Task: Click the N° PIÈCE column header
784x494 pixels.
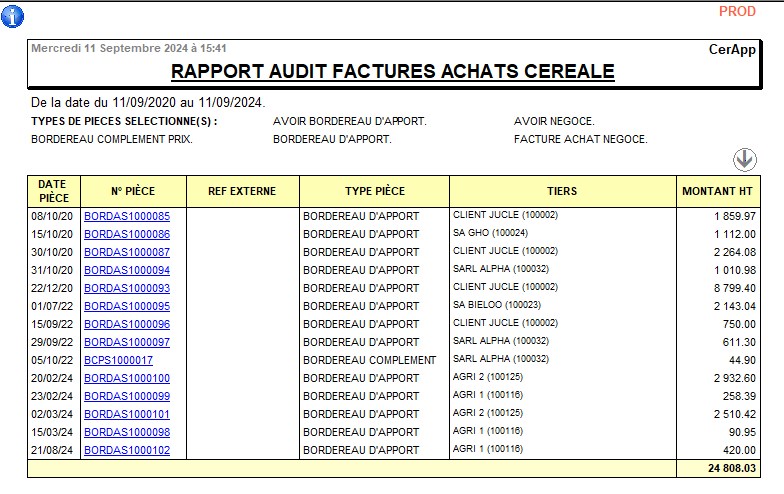Action: pyautogui.click(x=133, y=191)
